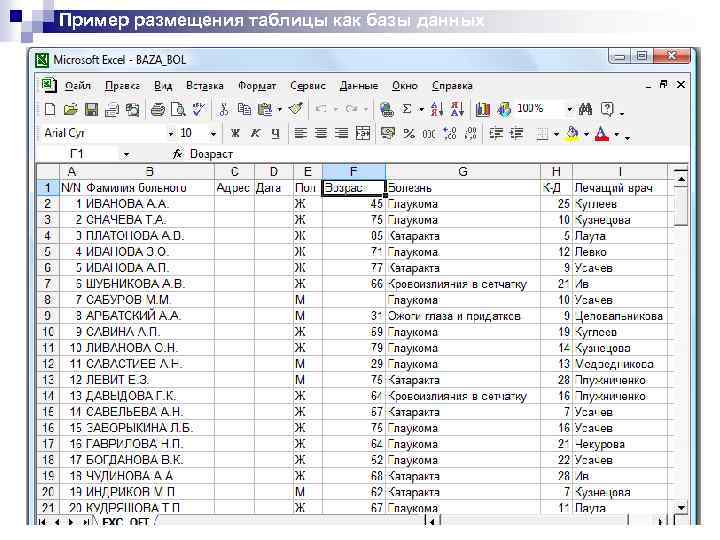This screenshot has height=540, width=720.
Task: Open fill color dropdown arrow
Action: coord(586,134)
